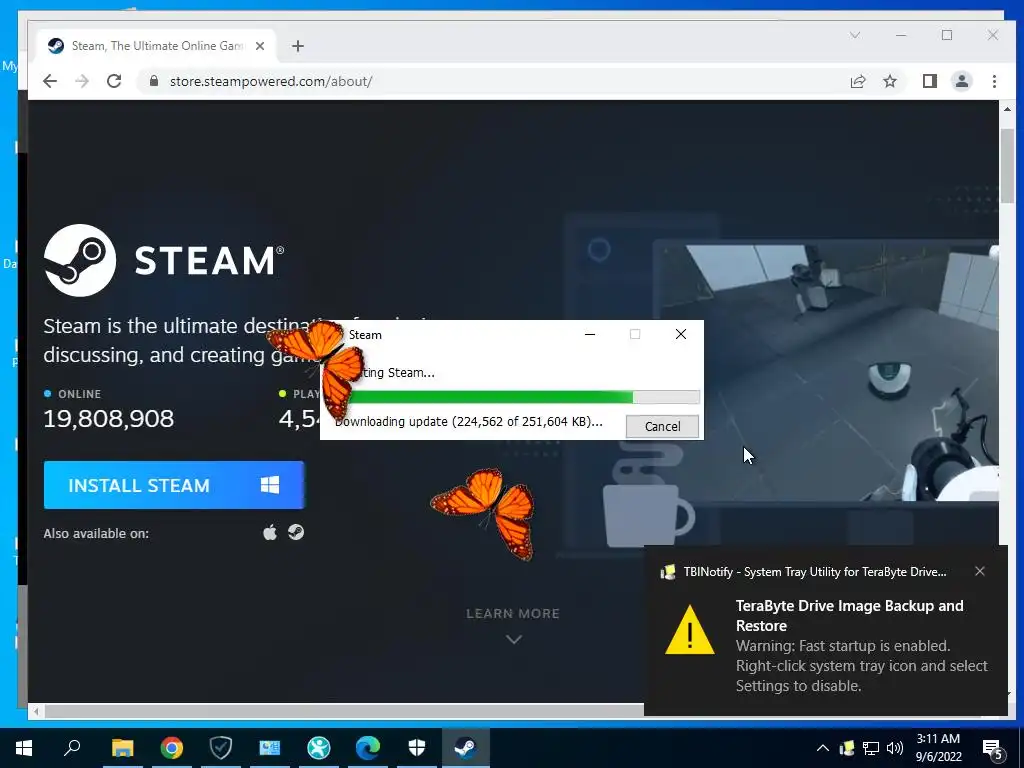
Task: Click the network tray icon
Action: pyautogui.click(x=871, y=748)
